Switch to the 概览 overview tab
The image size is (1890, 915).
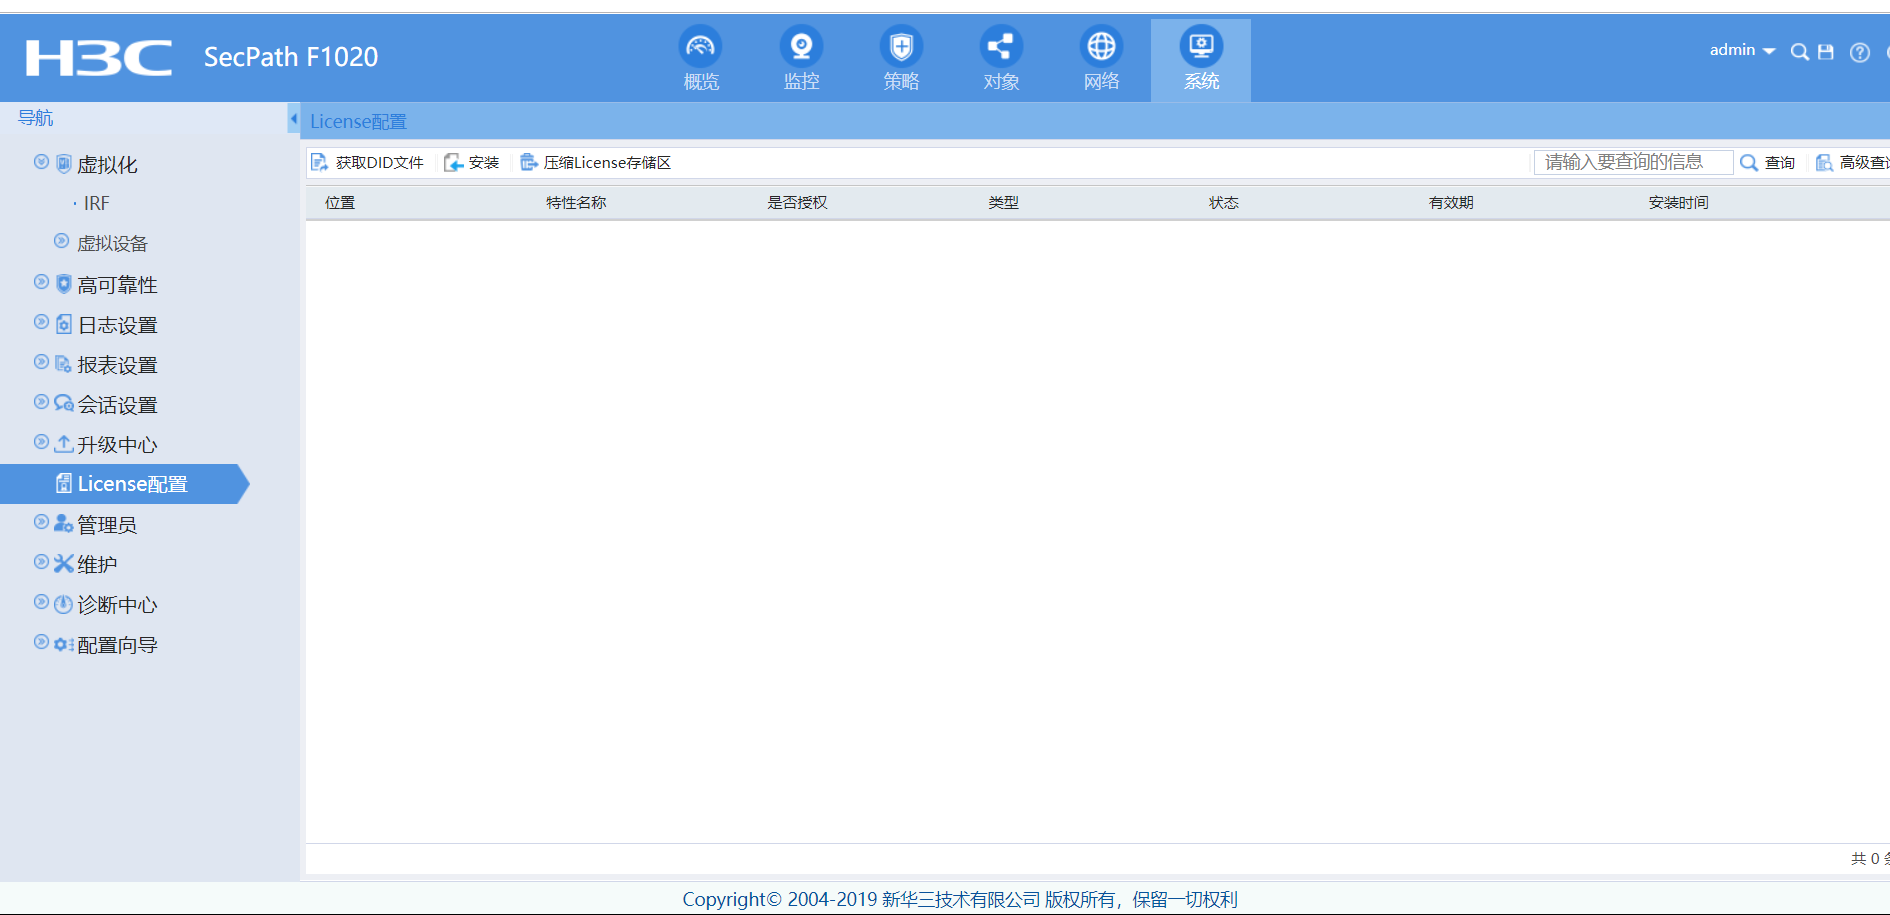click(x=701, y=59)
